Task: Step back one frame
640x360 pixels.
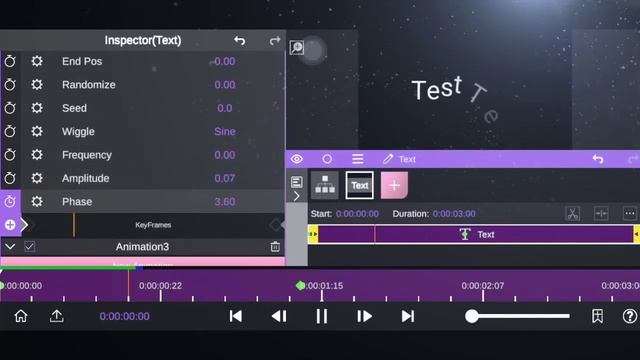Action: click(x=279, y=316)
